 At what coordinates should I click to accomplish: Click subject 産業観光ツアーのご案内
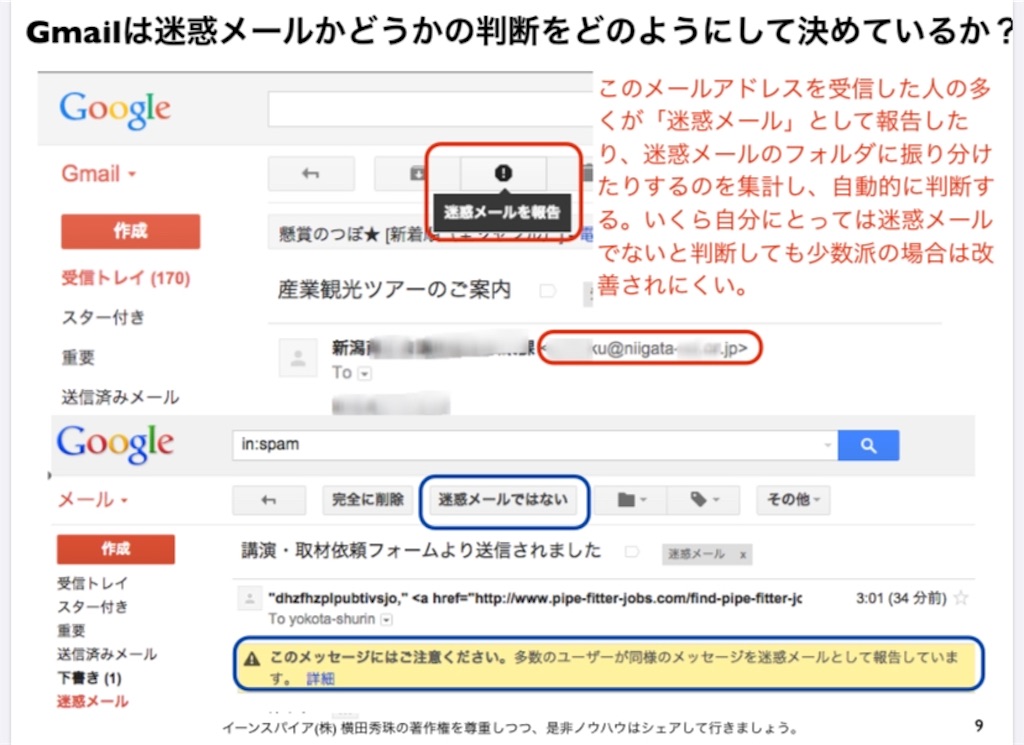pyautogui.click(x=394, y=290)
